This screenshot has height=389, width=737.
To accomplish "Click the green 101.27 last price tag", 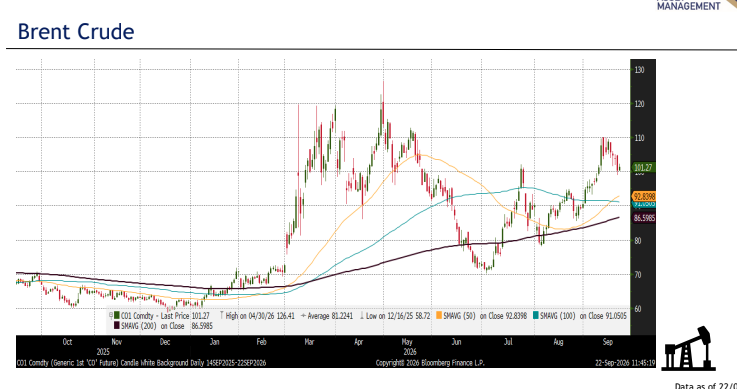I will tap(643, 167).
